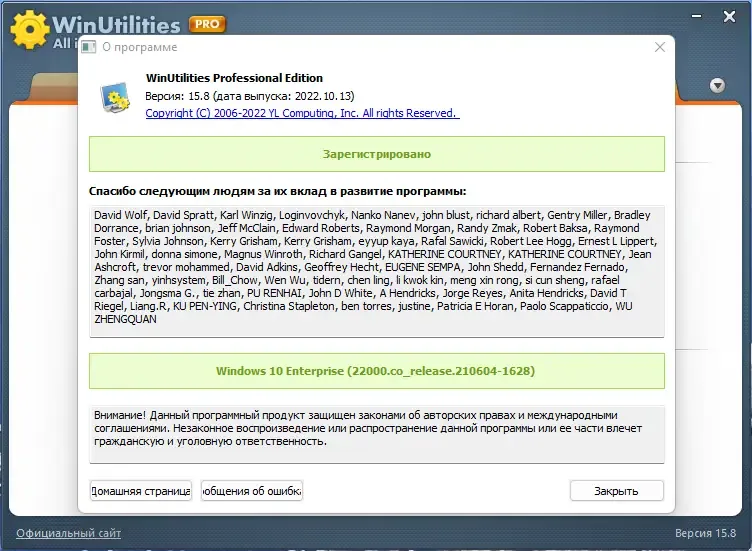Click the Зарегистрировано status banner

tap(377, 154)
